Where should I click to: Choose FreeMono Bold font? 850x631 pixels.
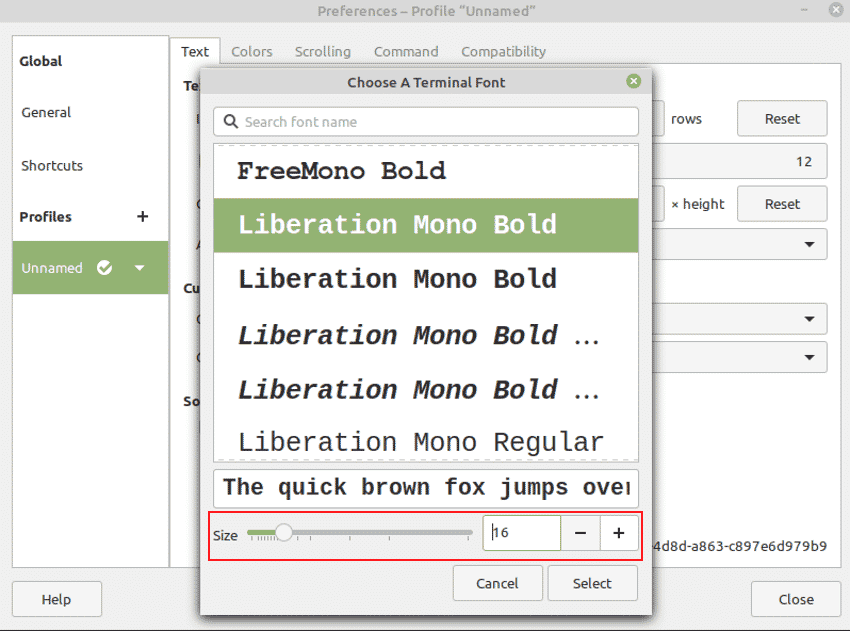click(x=426, y=171)
